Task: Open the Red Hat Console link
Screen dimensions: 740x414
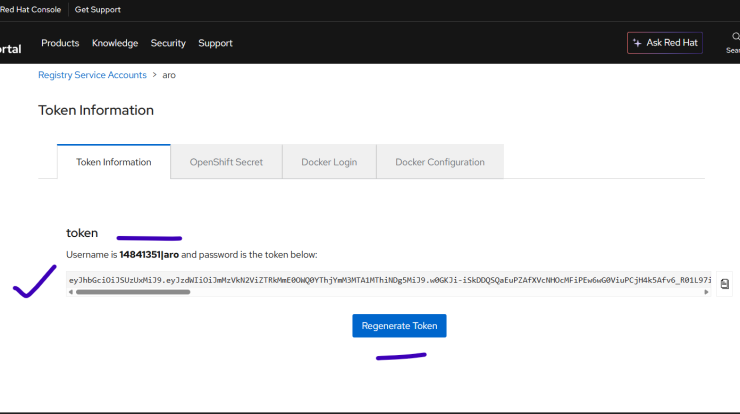Action: [x=30, y=9]
